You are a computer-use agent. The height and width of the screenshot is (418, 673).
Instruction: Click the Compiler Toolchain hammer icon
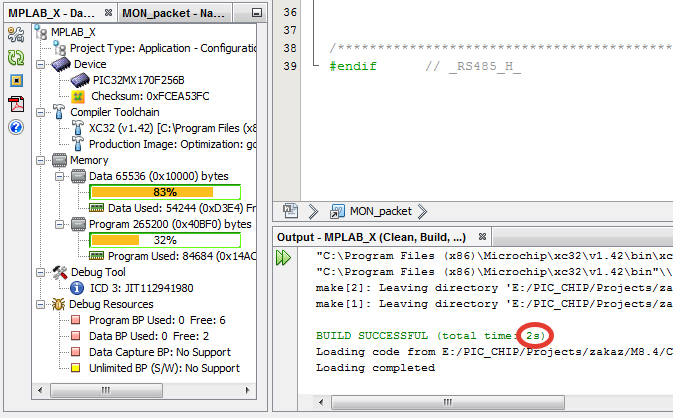[59, 112]
